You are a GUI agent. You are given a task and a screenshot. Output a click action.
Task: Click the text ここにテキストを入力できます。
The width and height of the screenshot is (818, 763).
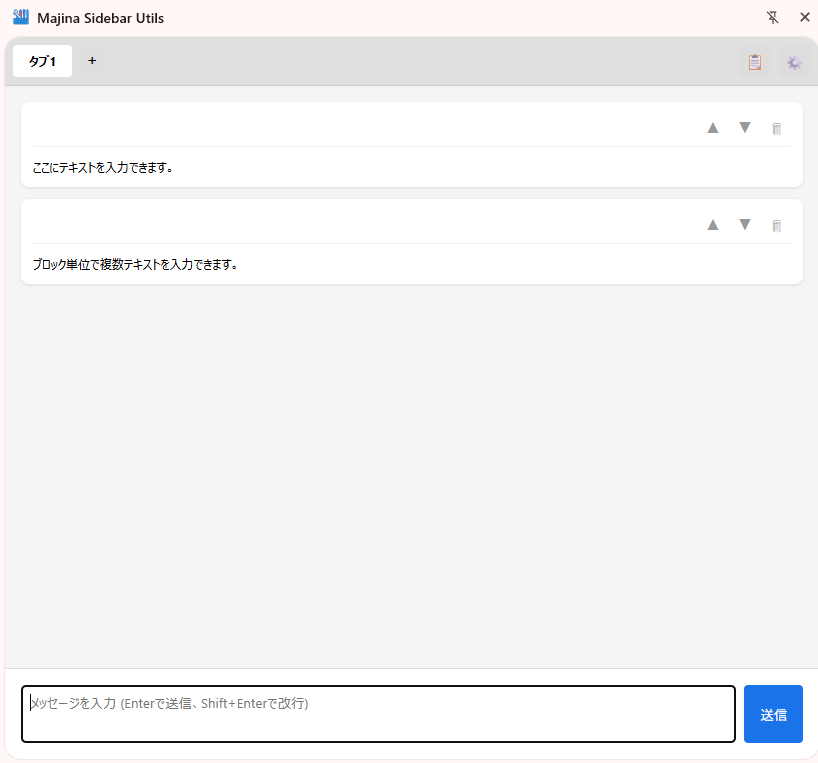coord(103,168)
